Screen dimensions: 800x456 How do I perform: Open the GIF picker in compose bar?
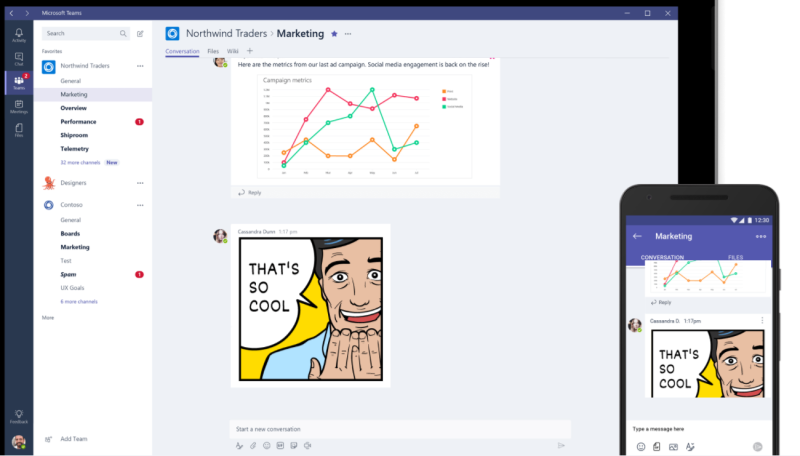(x=280, y=445)
